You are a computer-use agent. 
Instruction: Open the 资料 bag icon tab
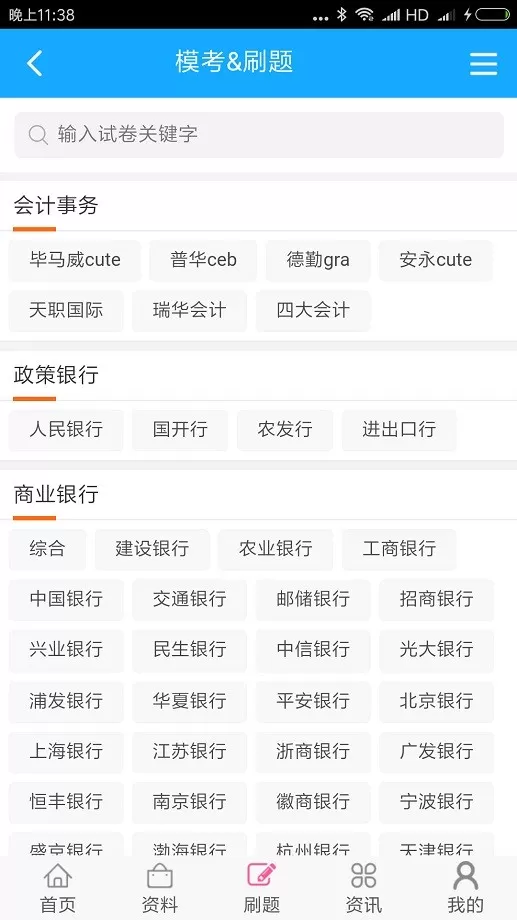click(160, 876)
